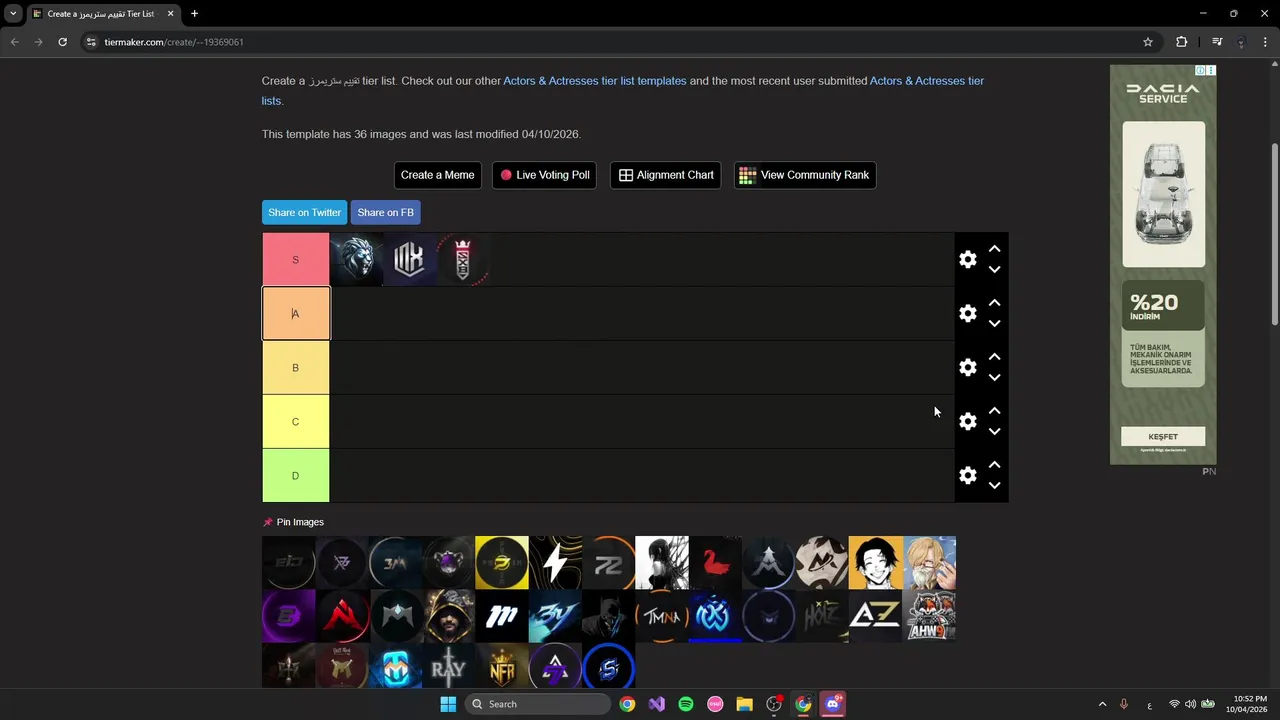Pick the blonde anime character image

929,563
